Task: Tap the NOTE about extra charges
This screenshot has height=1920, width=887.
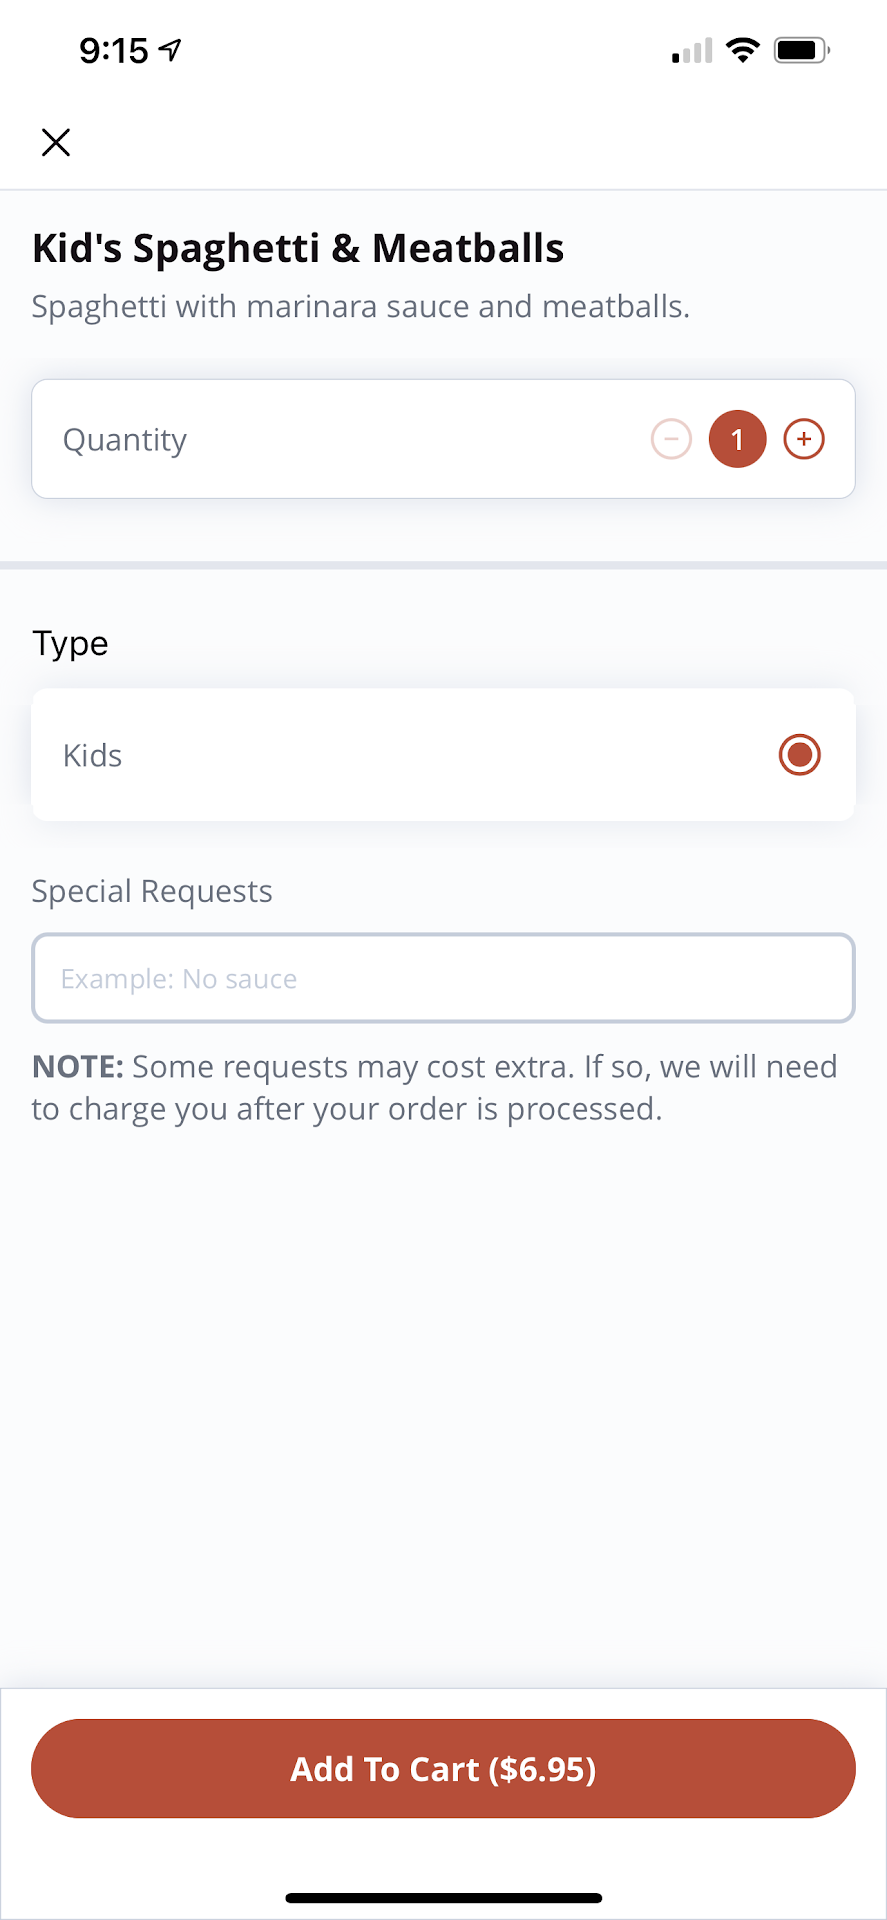Action: (434, 1087)
